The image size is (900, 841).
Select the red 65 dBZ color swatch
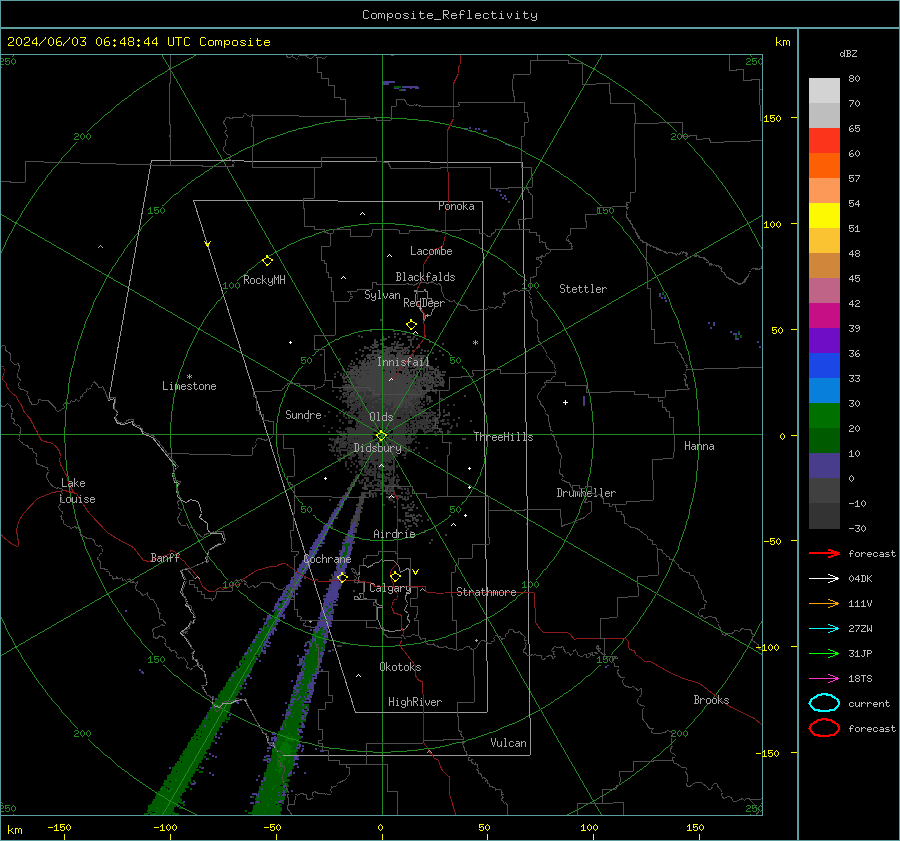tap(824, 140)
